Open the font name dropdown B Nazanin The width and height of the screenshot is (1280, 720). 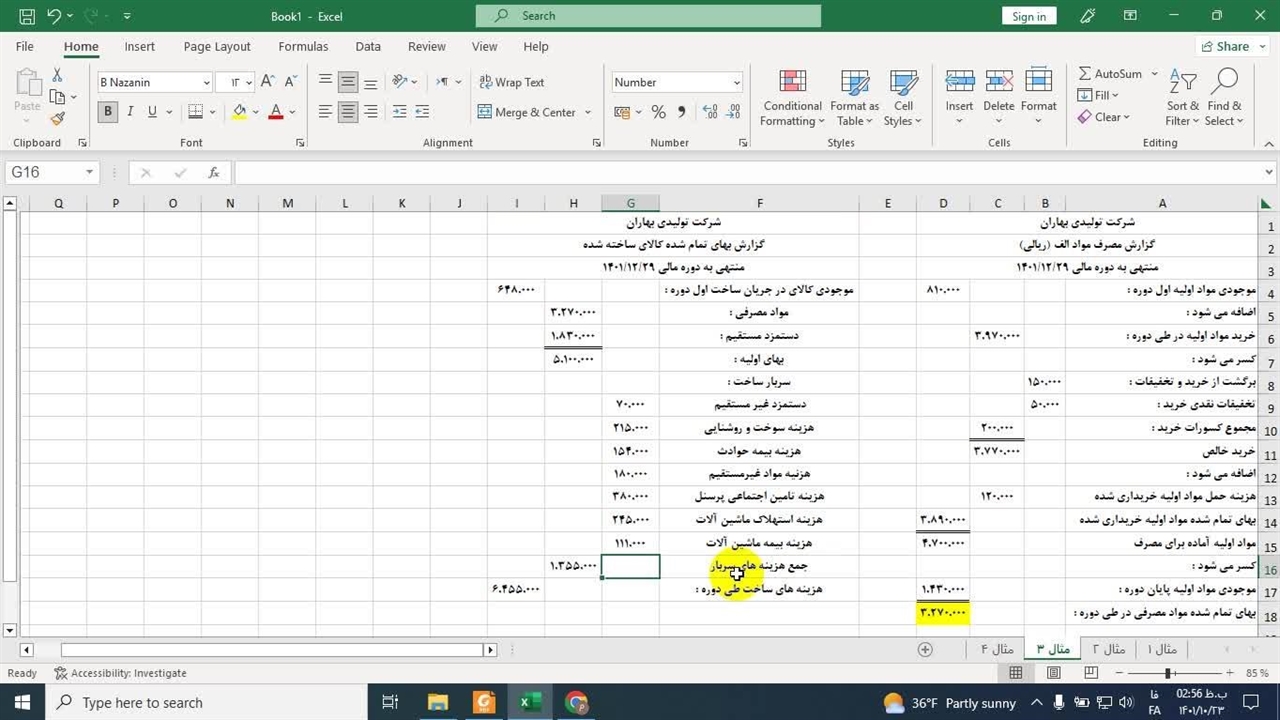207,83
